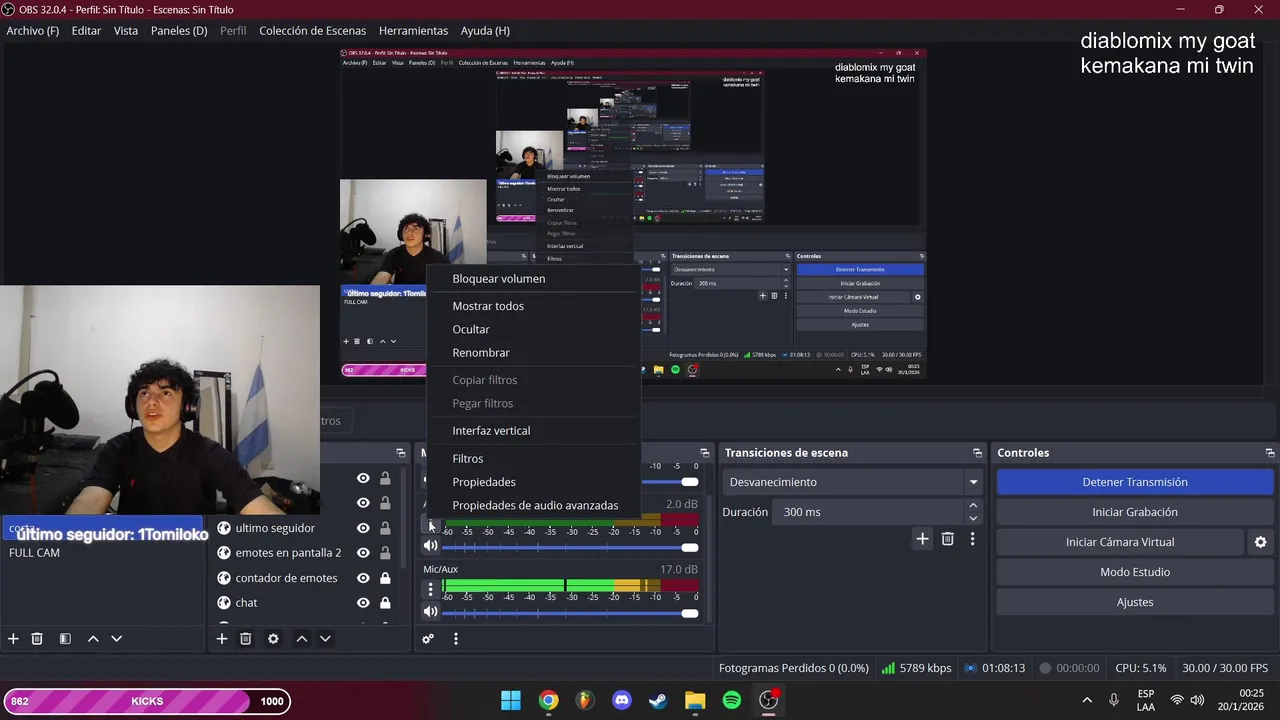
Task: Toggle lock on ultimo seguidor source
Action: pos(385,528)
